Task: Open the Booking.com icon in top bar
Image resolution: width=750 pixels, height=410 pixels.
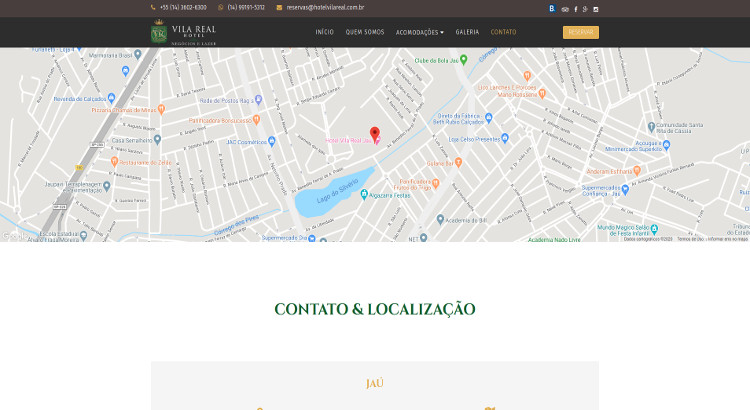Action: [x=552, y=8]
